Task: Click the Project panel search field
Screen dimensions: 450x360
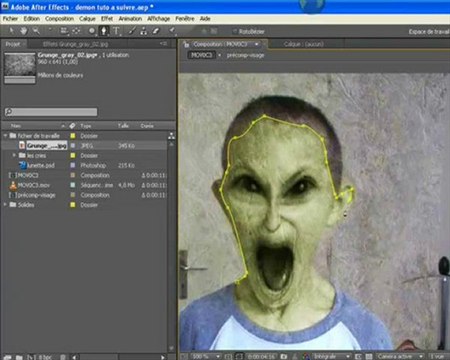Action: pyautogui.click(x=51, y=112)
